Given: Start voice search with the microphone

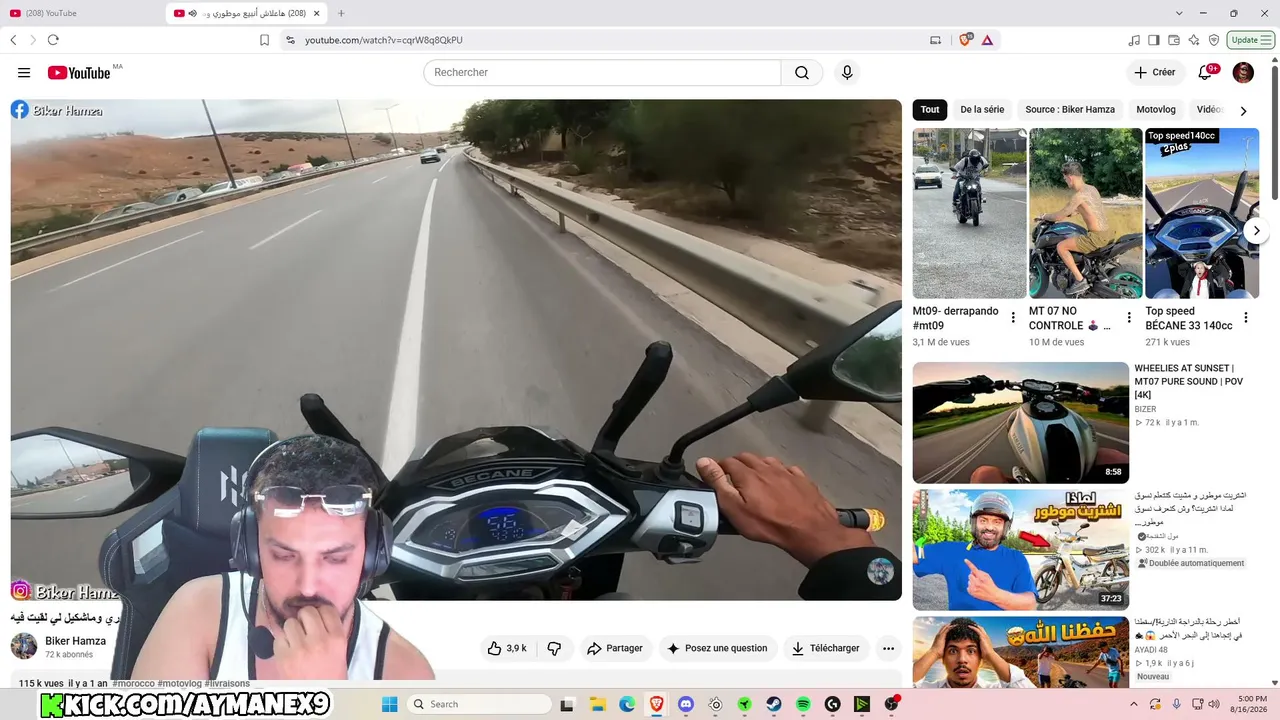Looking at the screenshot, I should pos(847,72).
